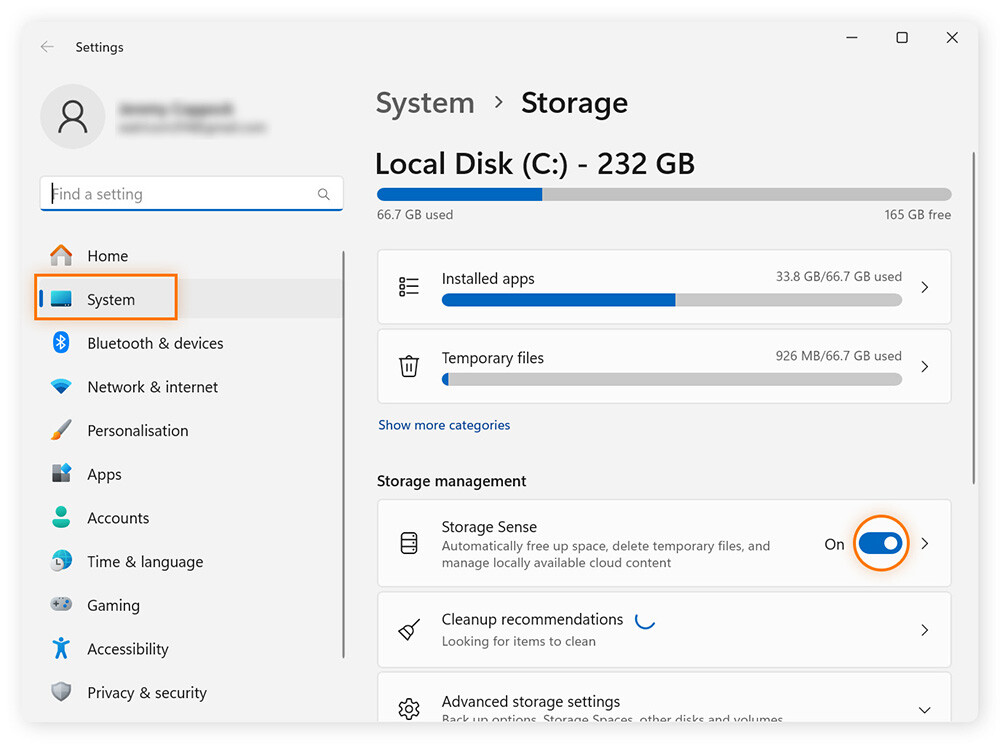Click the Local Disk usage progress bar
Screen dimensions: 1000x744
tap(663, 194)
